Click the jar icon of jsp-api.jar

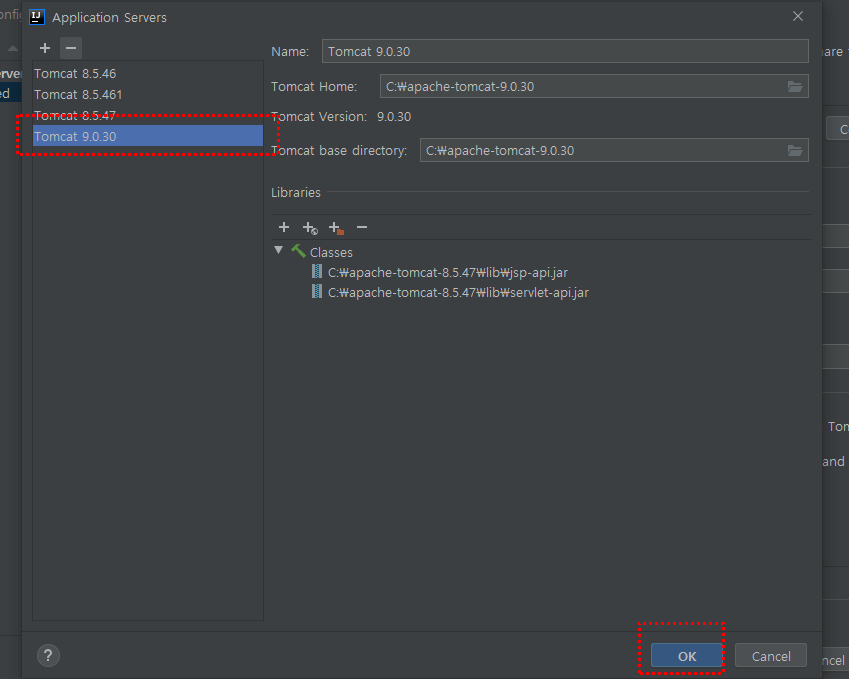coord(317,271)
